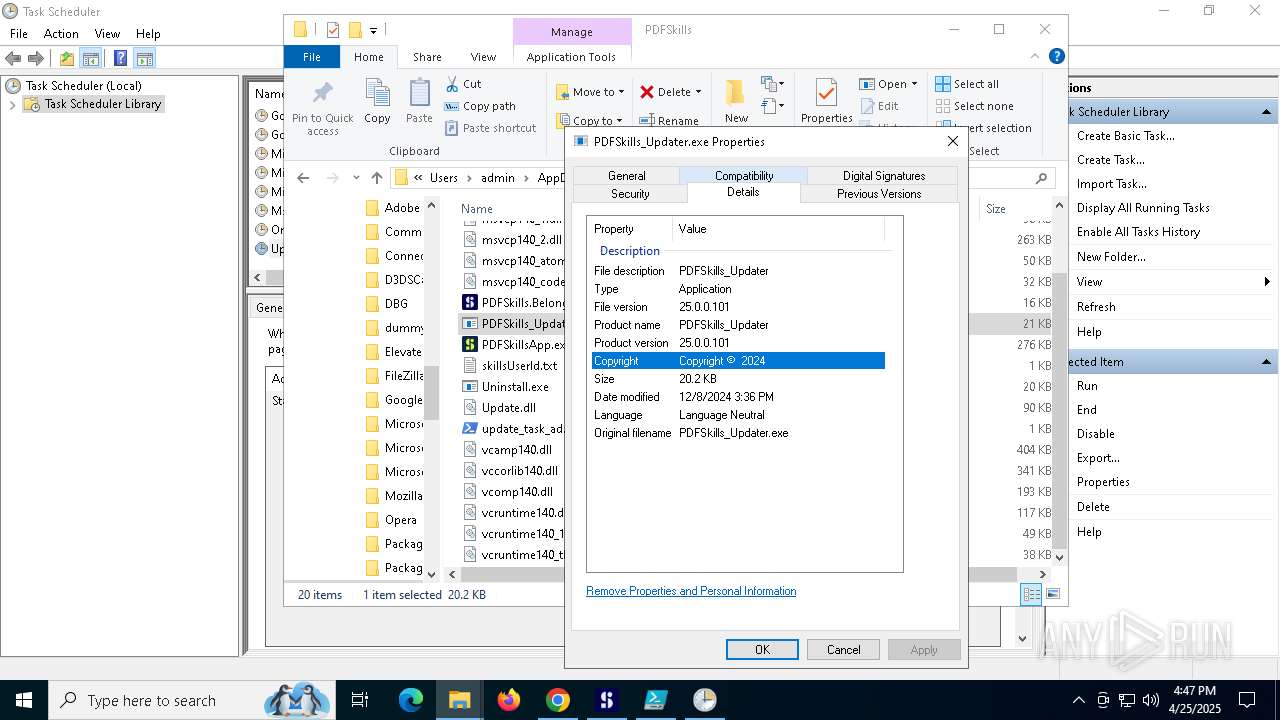Click Pin to Quick access icon
1280x720 pixels.
coord(322,94)
